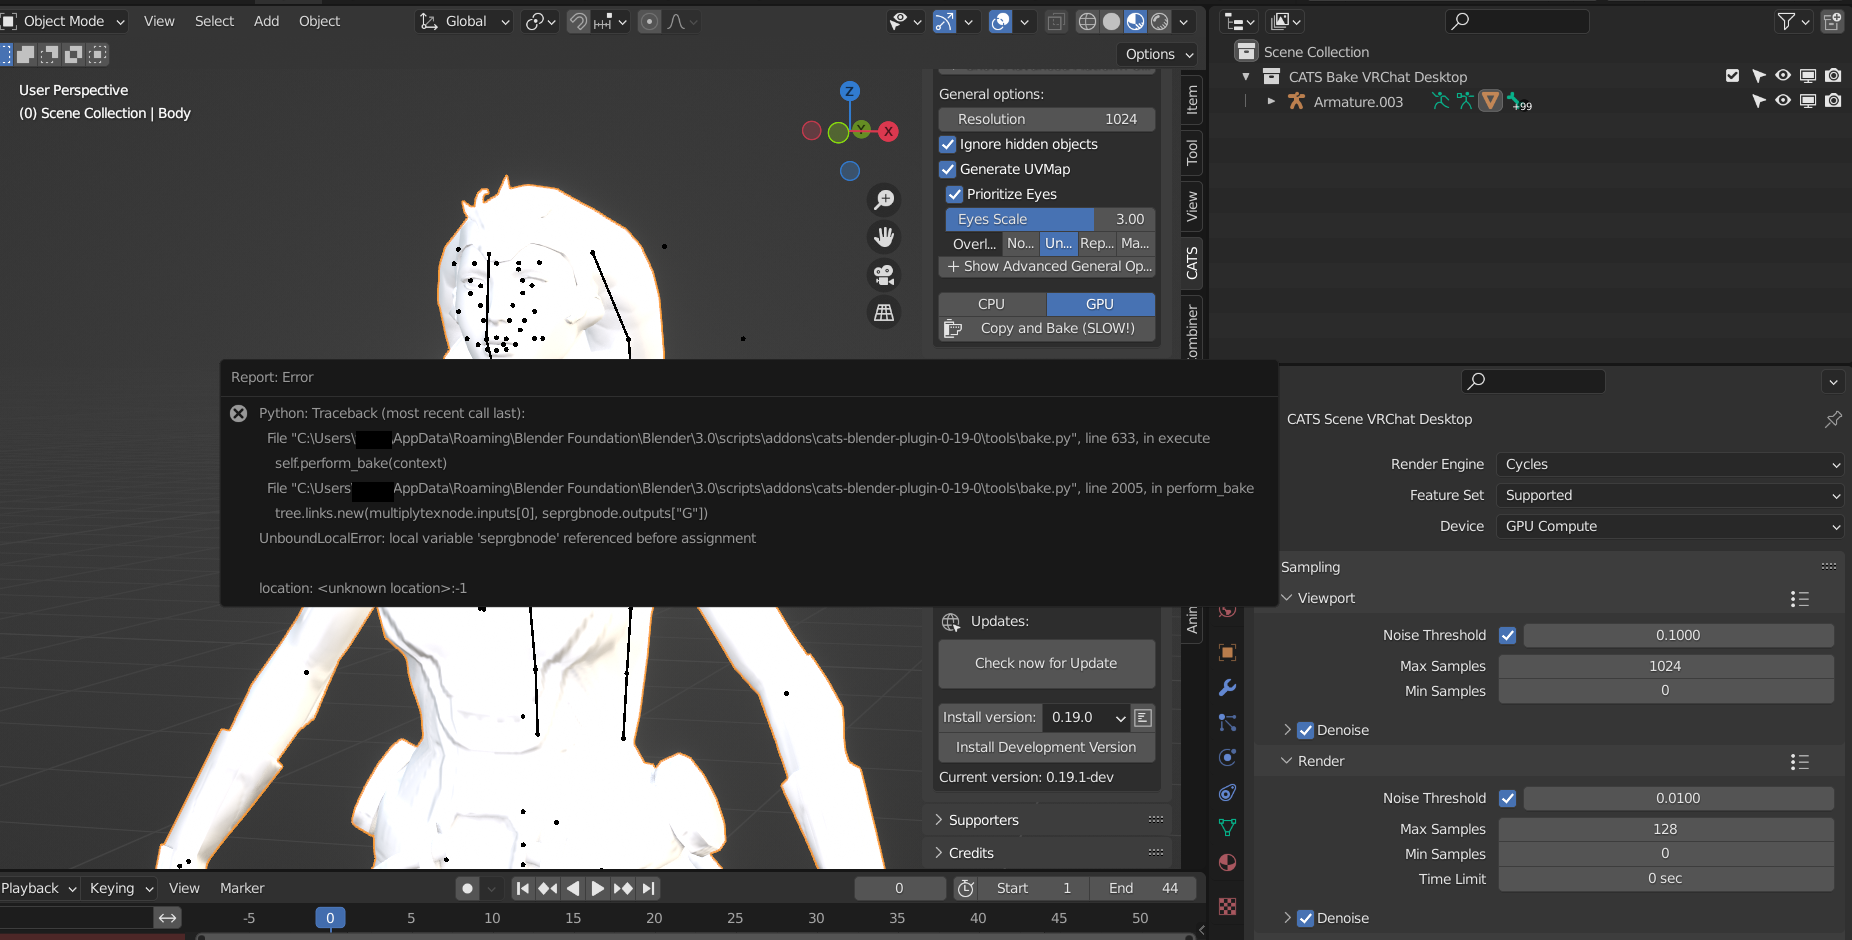Toggle viewport gizmos icon
The image size is (1852, 940).
pyautogui.click(x=944, y=21)
